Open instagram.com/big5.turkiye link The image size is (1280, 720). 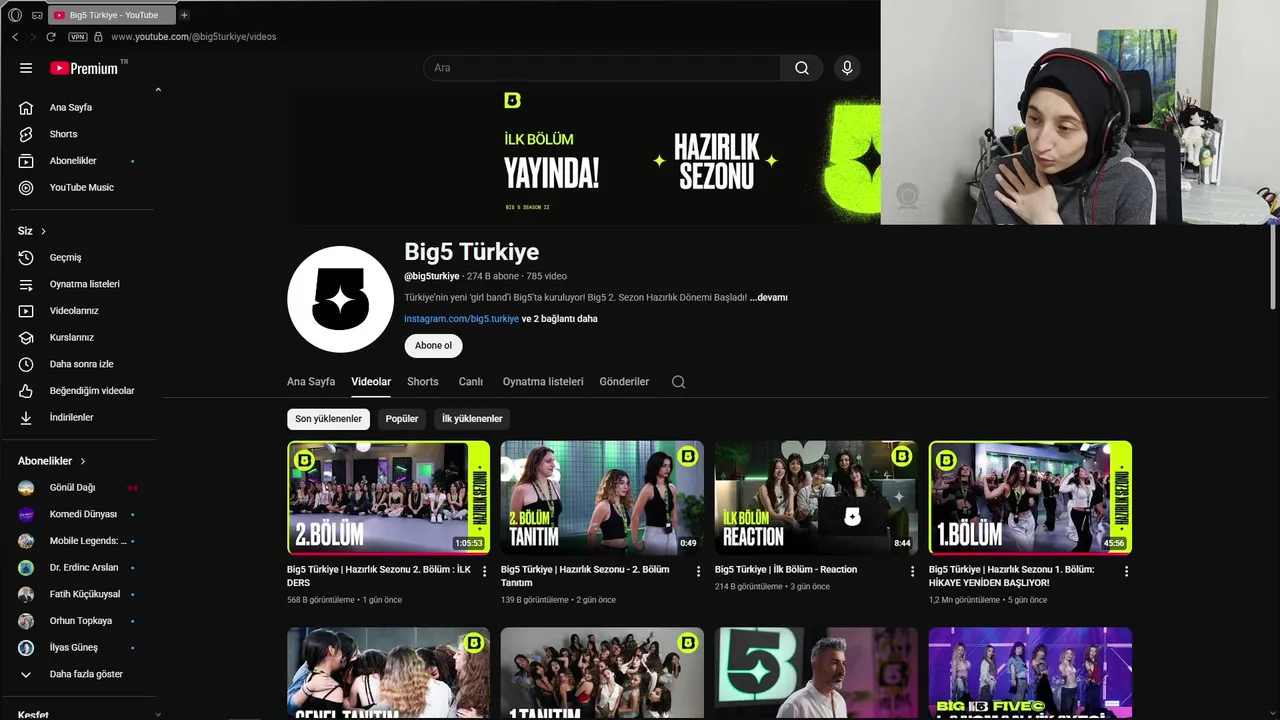(461, 319)
